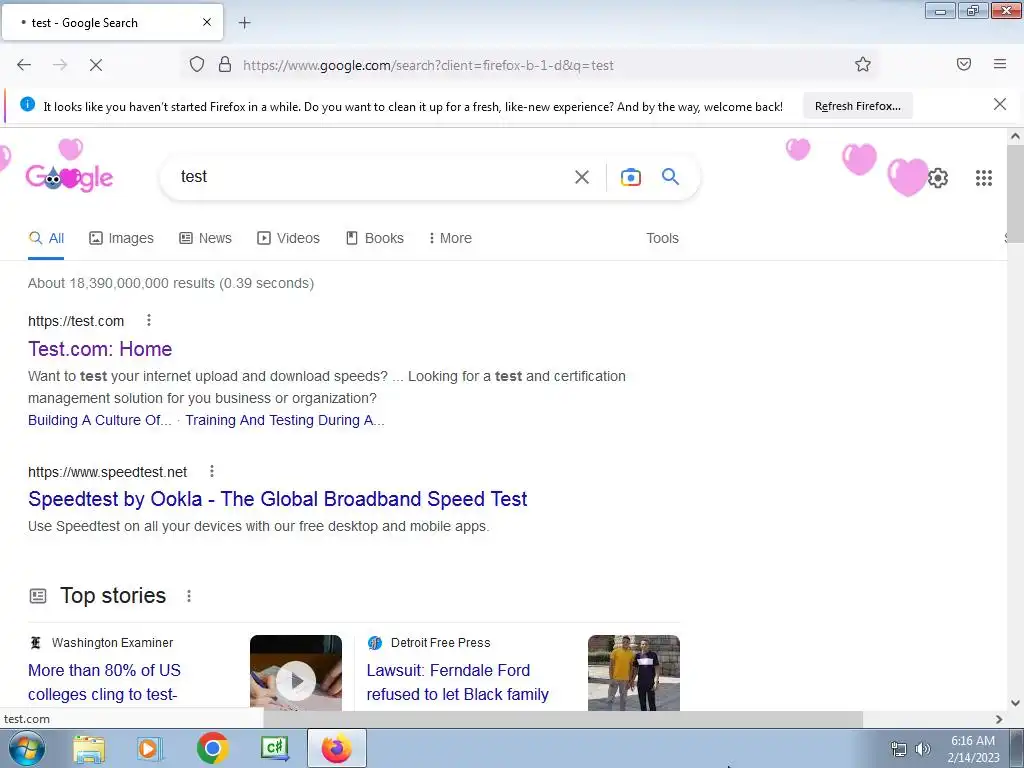The width and height of the screenshot is (1024, 768).
Task: Click the 'Washington Examiner' source label
Action: point(112,643)
